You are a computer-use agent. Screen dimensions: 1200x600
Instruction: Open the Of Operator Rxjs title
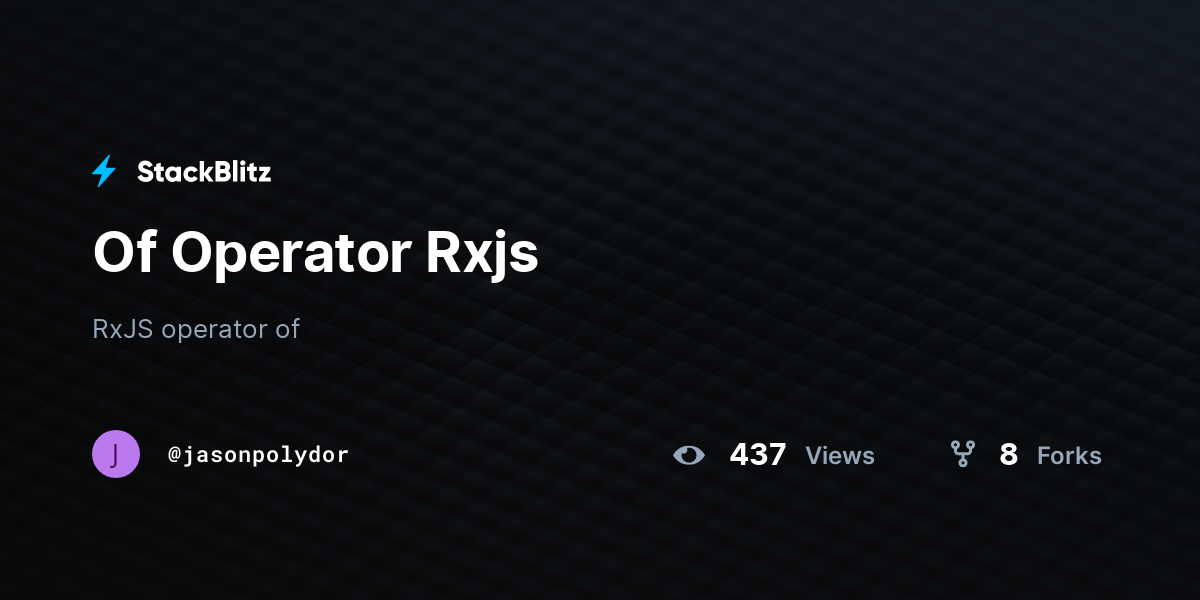click(316, 254)
